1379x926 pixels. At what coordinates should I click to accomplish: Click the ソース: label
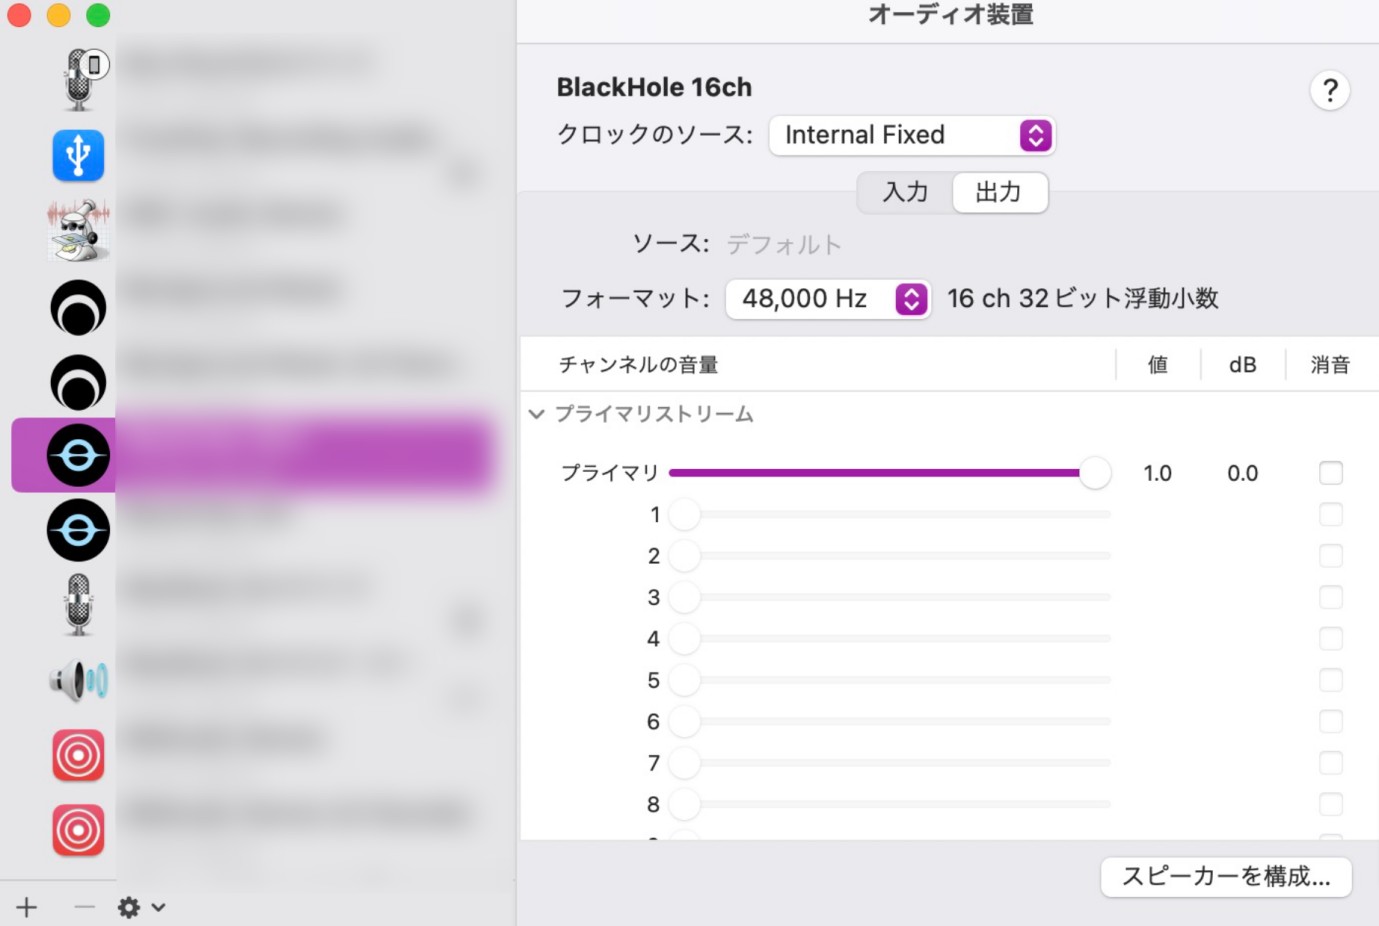[x=671, y=244]
